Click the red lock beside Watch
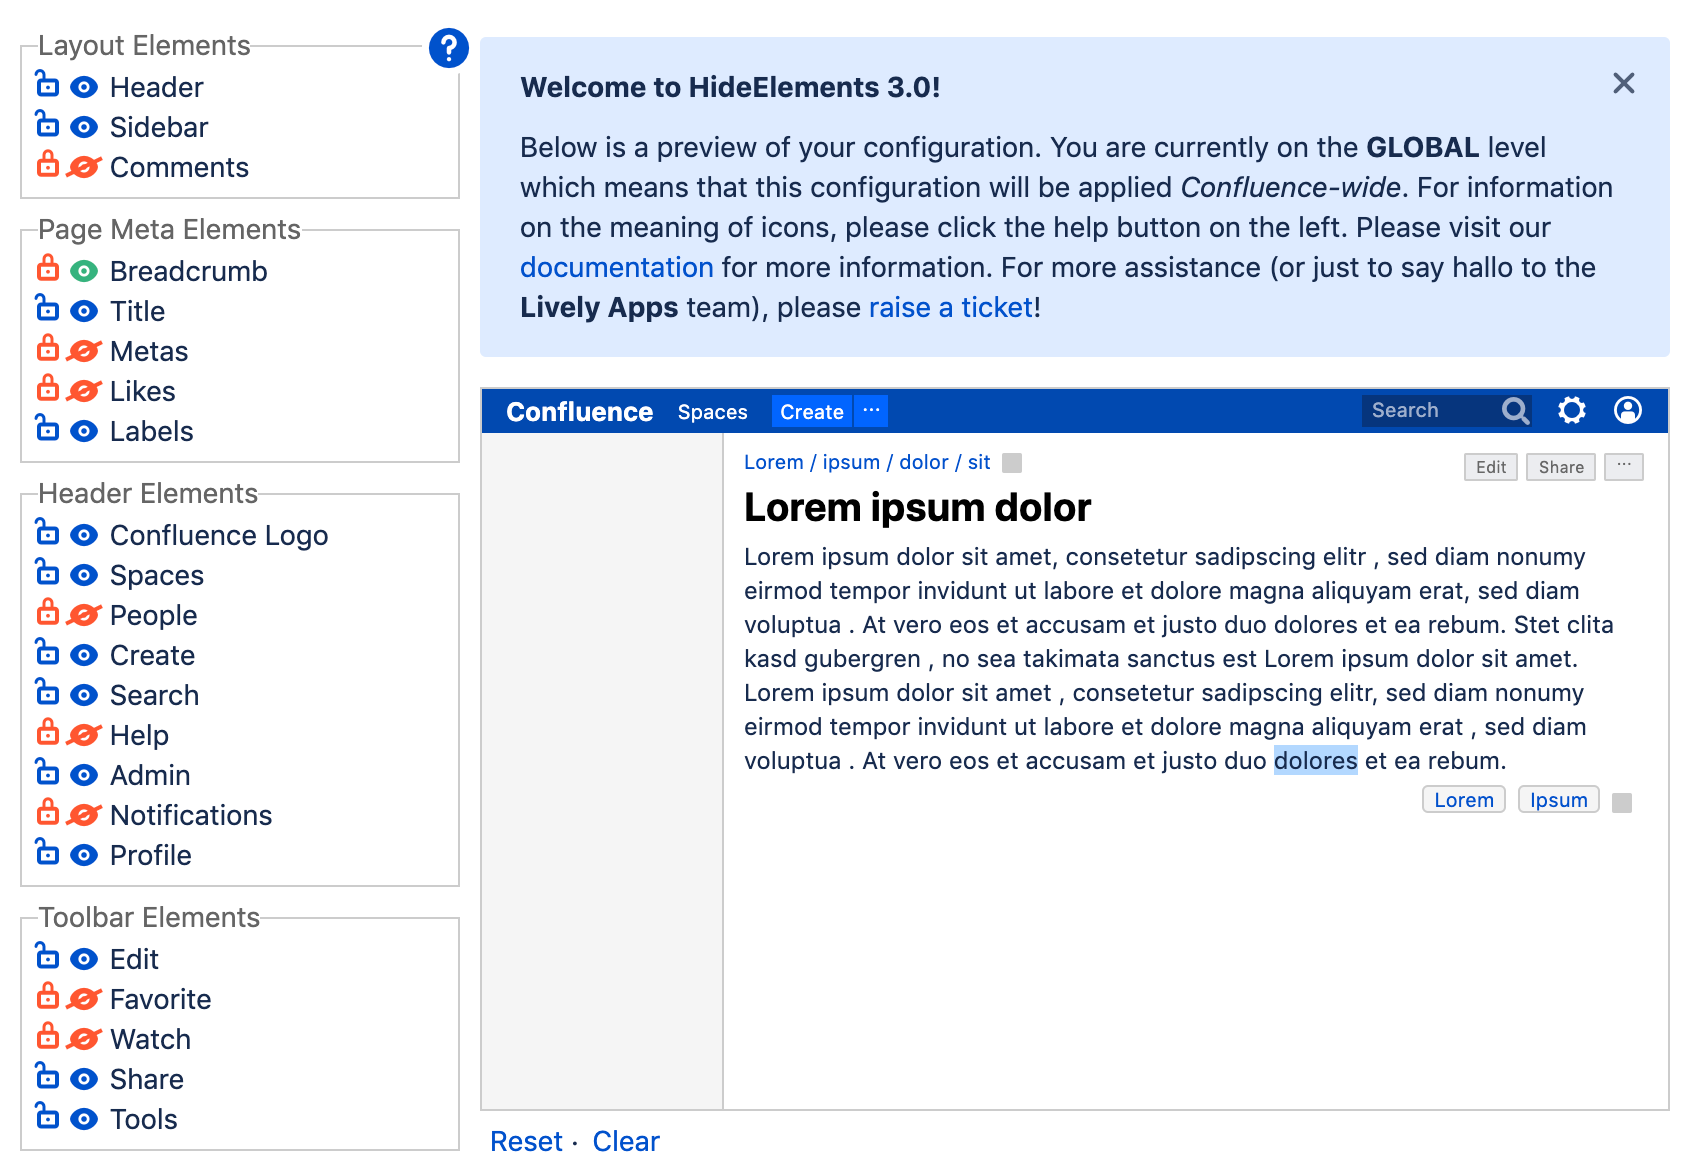Screen dimensions: 1689x1161 (47, 1036)
